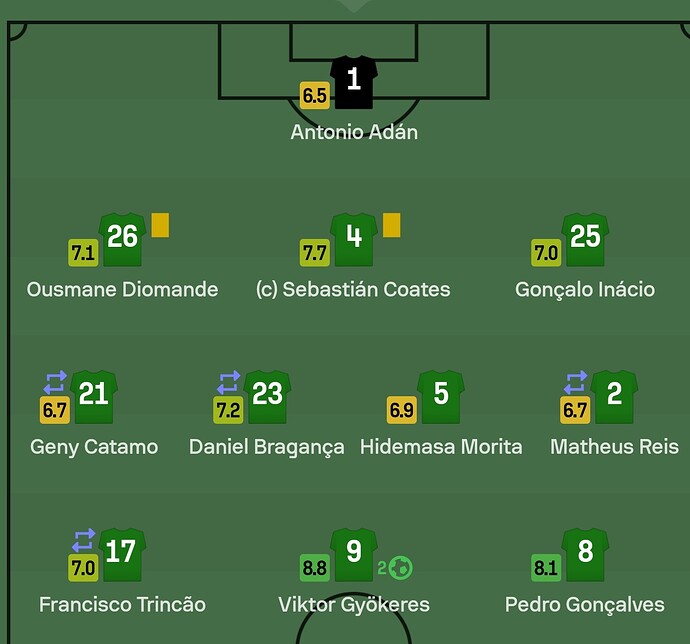This screenshot has height=644, width=690.
Task: Click Antonio Adán's black goalkeeper shirt
Action: pyautogui.click(x=354, y=82)
